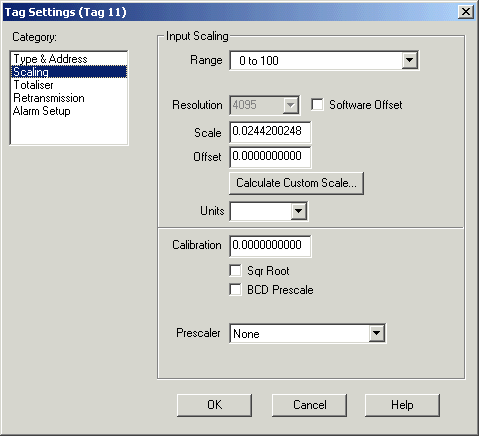Click the Scale value field
This screenshot has width=479, height=436.
coord(270,132)
